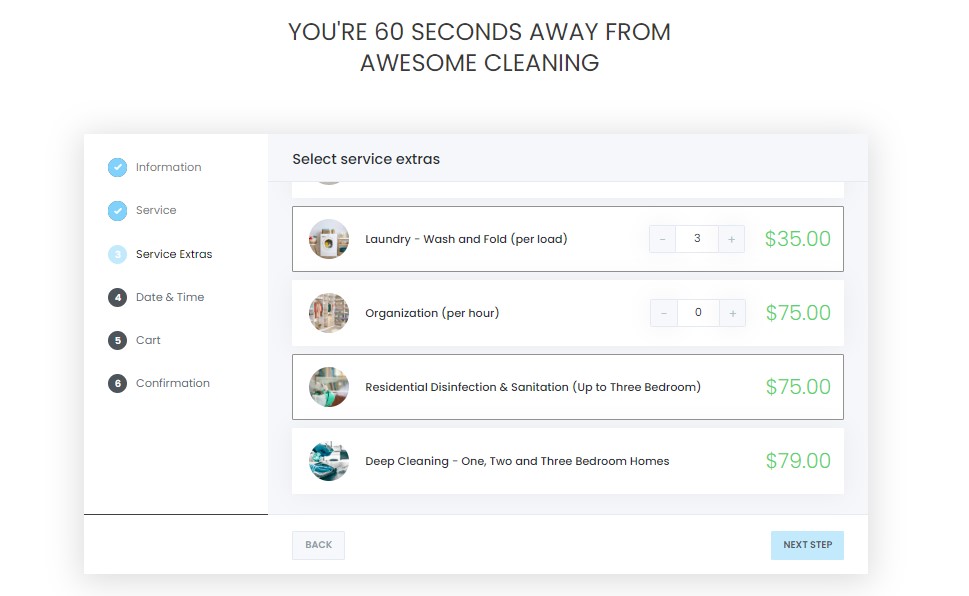Toggle Residential Disinfection & Sanitation extra
This screenshot has height=596, width=969.
(x=533, y=387)
